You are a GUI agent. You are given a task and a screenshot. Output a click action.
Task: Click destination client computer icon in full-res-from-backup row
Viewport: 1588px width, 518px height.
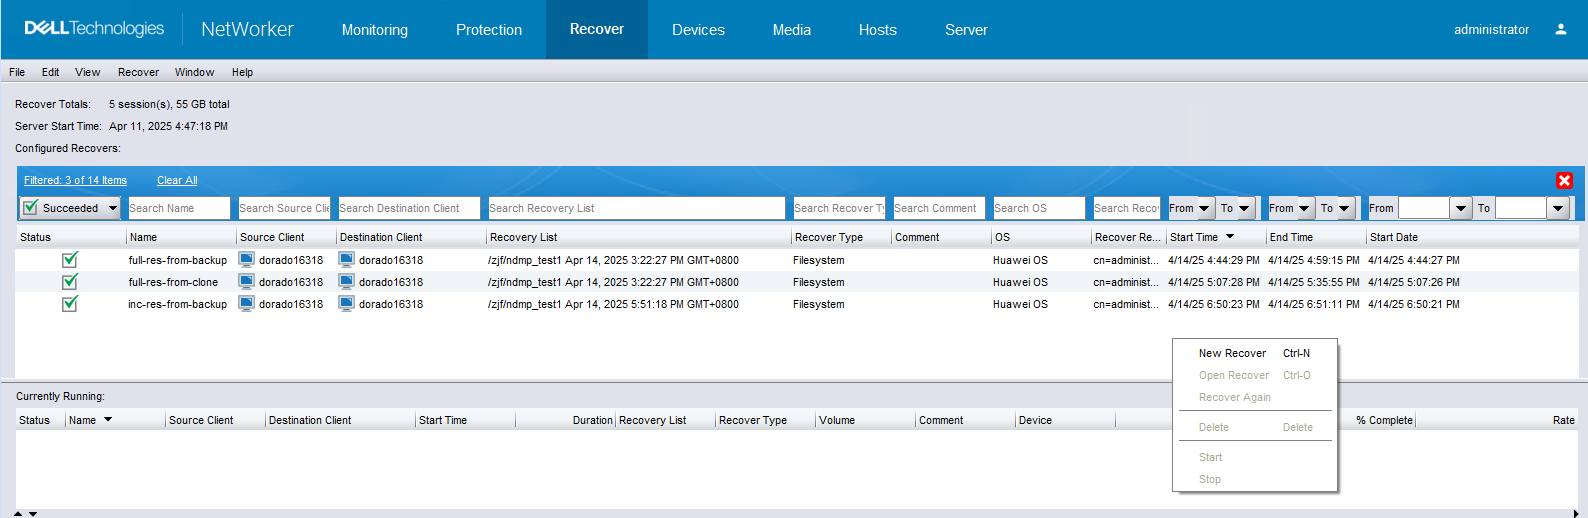click(x=346, y=260)
